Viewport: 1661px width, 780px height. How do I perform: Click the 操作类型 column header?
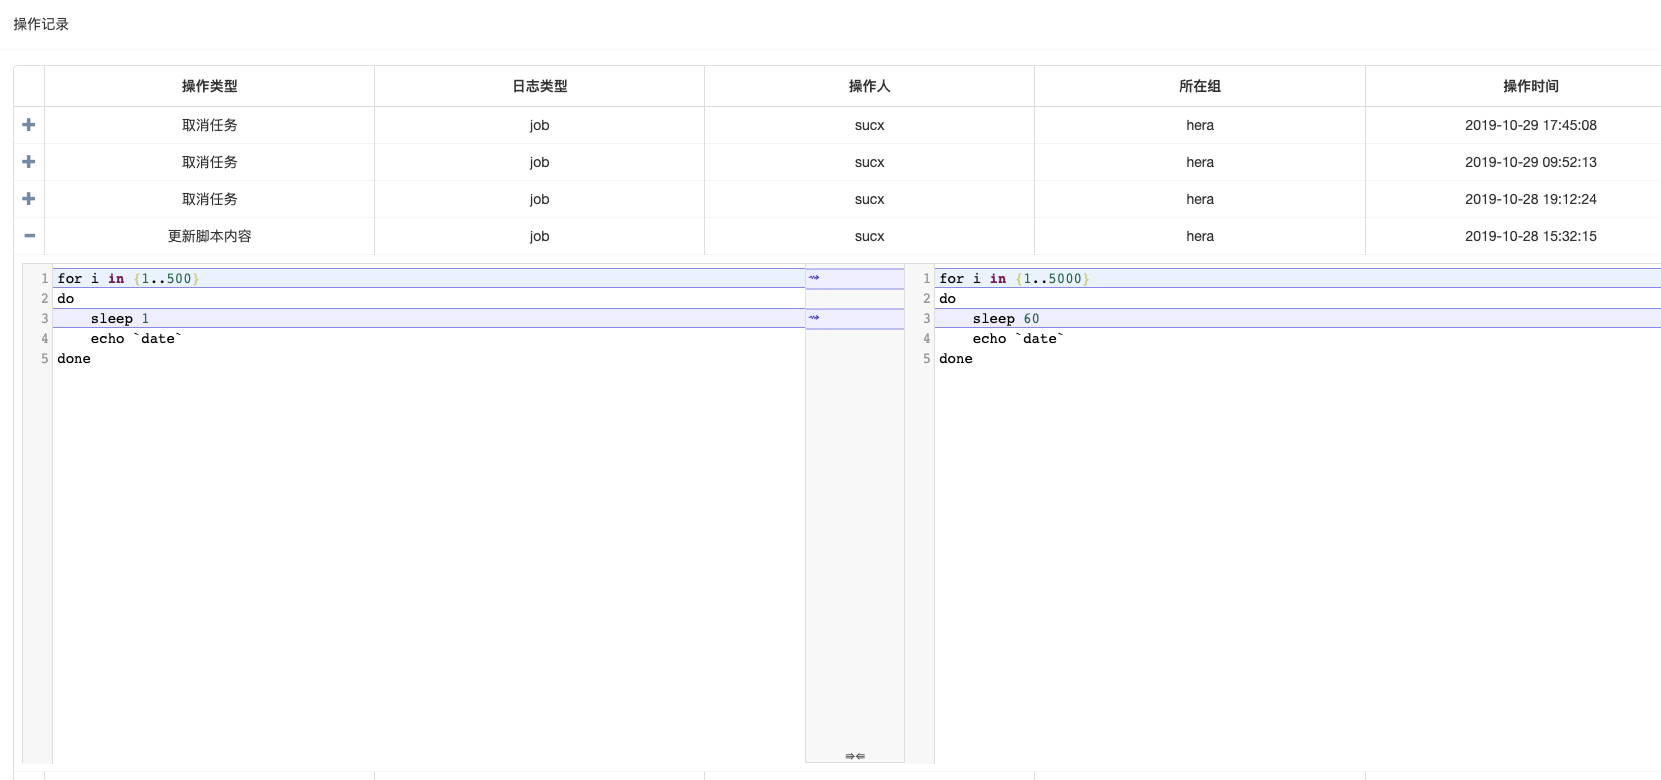[x=210, y=86]
